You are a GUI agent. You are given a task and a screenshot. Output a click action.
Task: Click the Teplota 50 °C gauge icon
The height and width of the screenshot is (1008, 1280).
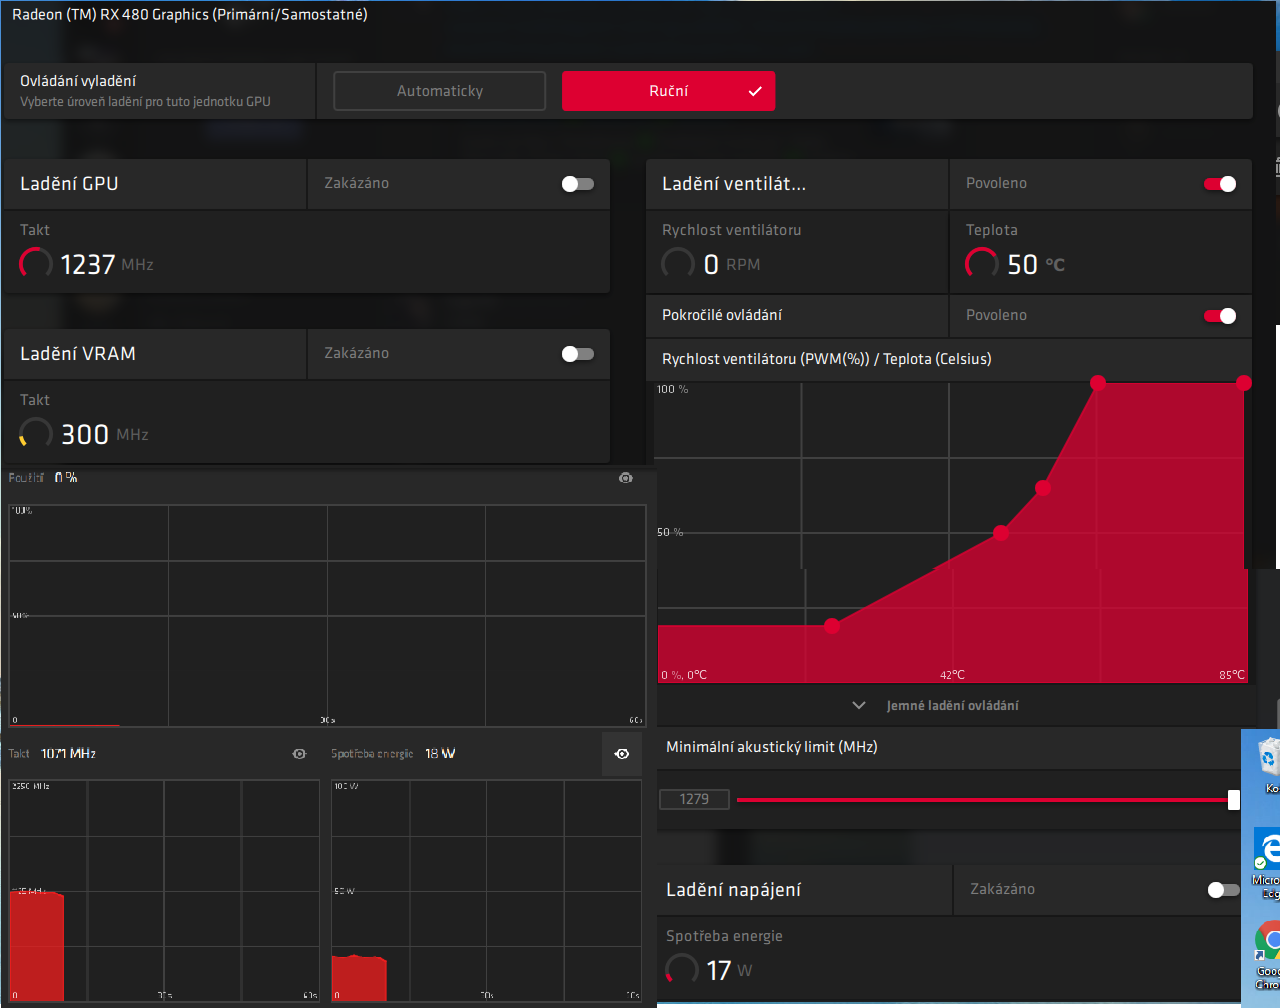coord(981,264)
